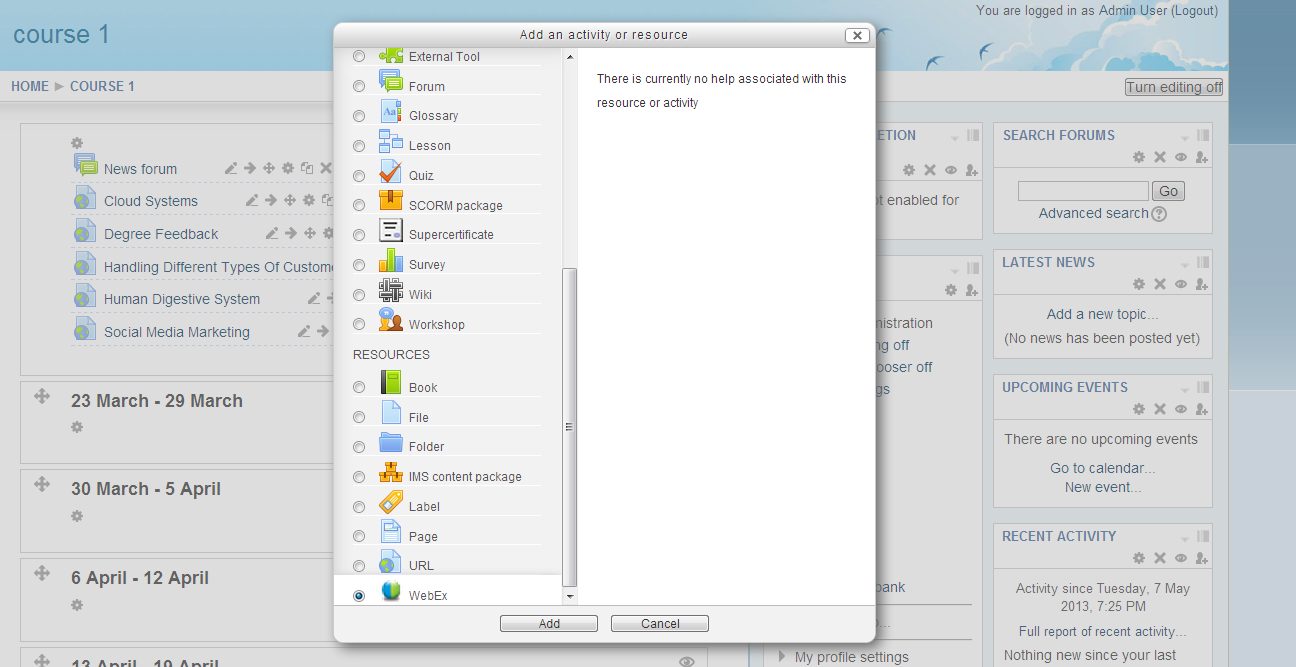Image resolution: width=1296 pixels, height=667 pixels.
Task: Click the Survey bar chart icon
Action: tap(390, 261)
